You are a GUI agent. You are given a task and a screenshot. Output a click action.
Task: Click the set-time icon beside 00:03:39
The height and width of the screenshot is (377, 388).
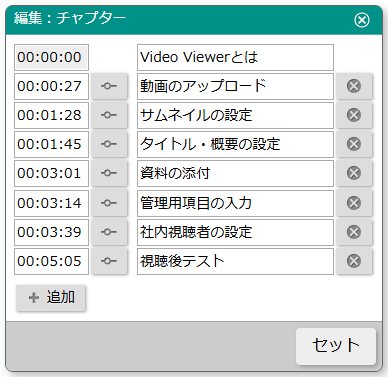pos(109,232)
